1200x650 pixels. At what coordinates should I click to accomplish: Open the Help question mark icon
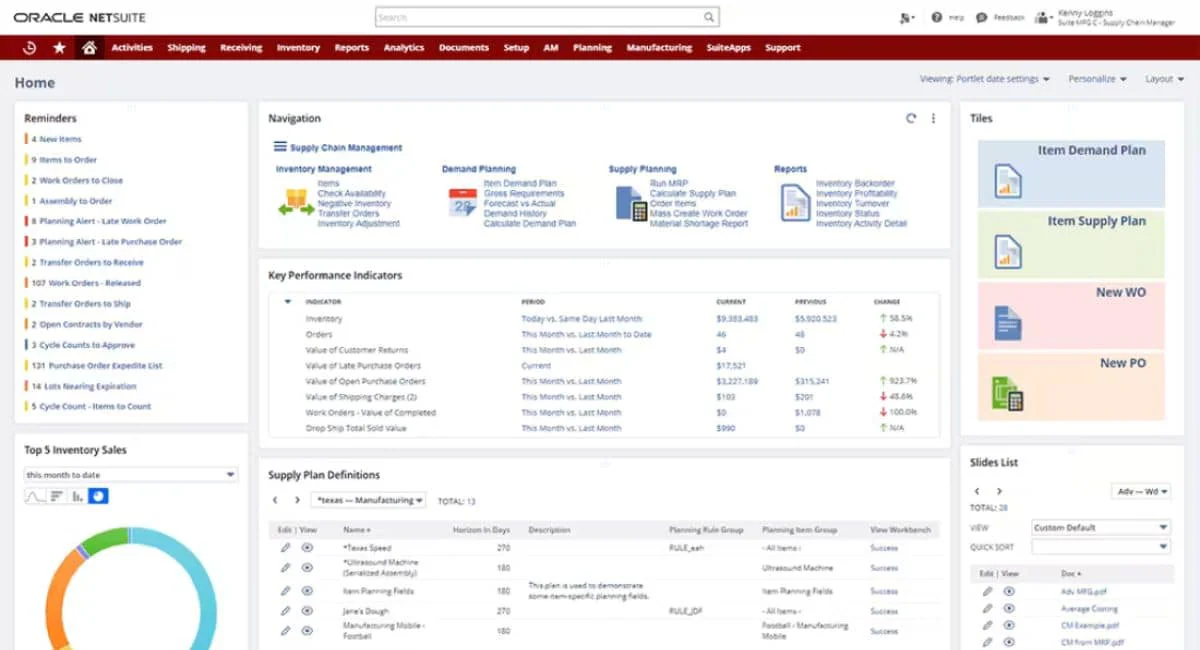click(x=937, y=17)
